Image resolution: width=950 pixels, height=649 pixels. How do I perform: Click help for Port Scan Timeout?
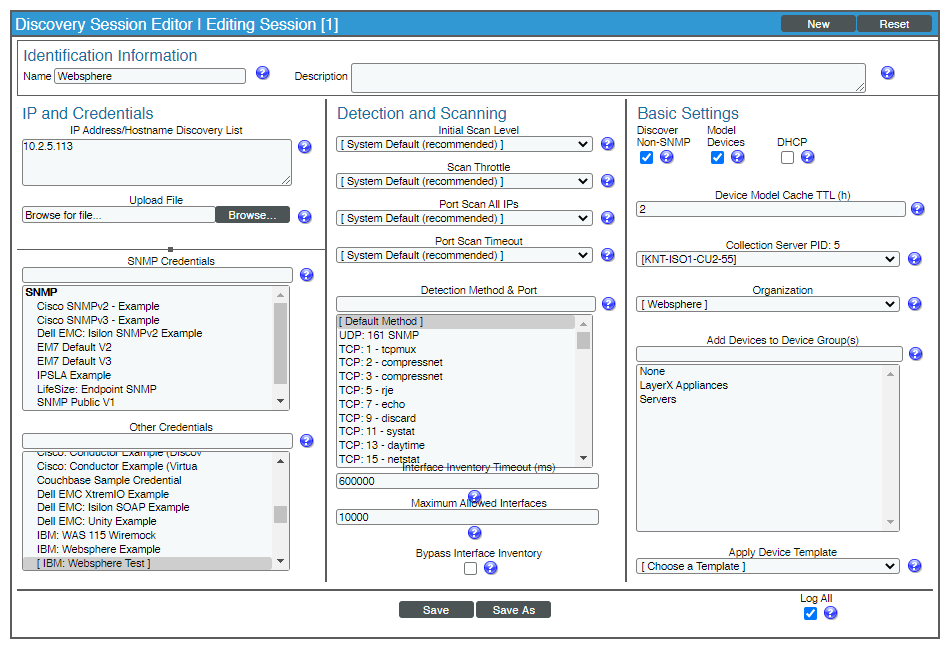click(x=607, y=255)
